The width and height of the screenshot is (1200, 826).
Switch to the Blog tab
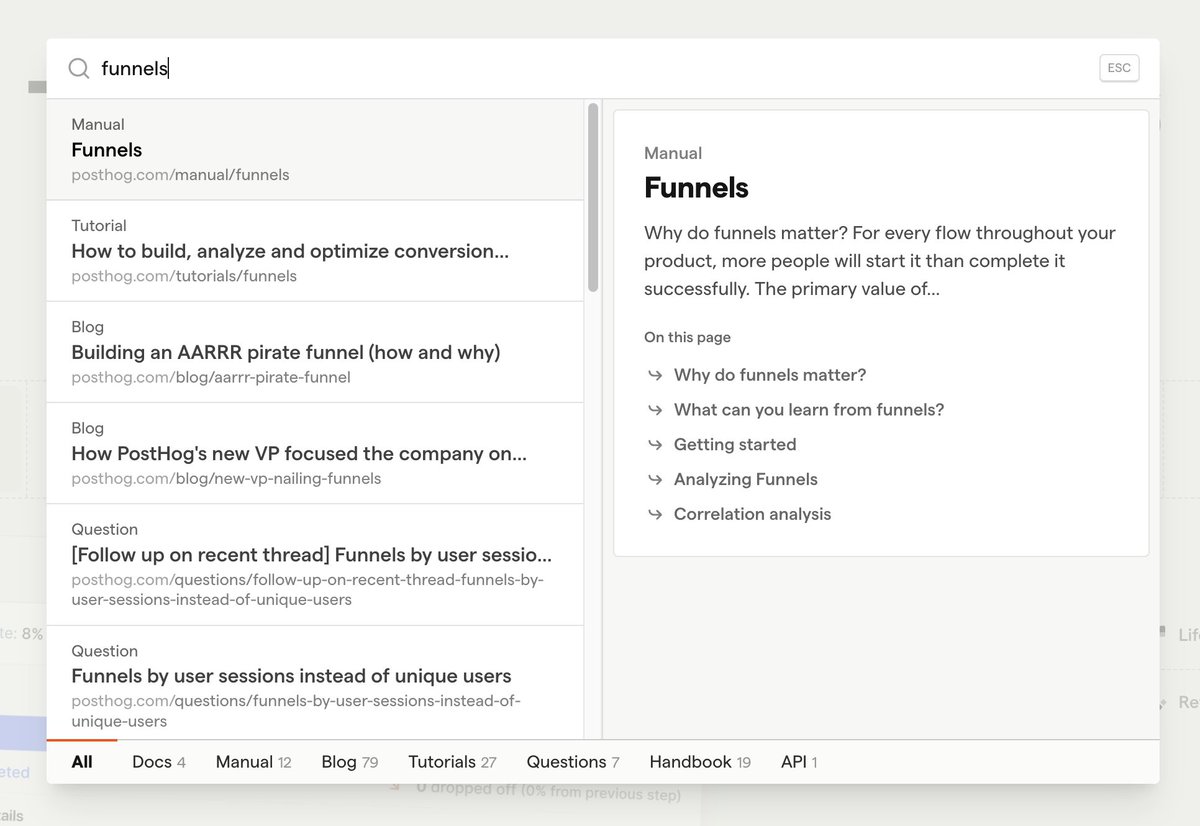coord(349,762)
